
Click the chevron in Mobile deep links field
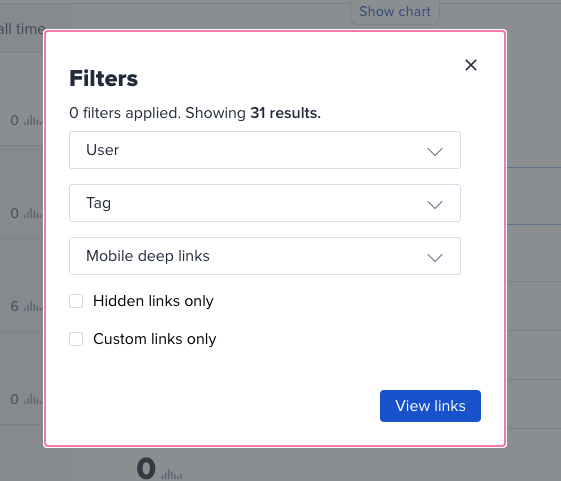(x=435, y=257)
